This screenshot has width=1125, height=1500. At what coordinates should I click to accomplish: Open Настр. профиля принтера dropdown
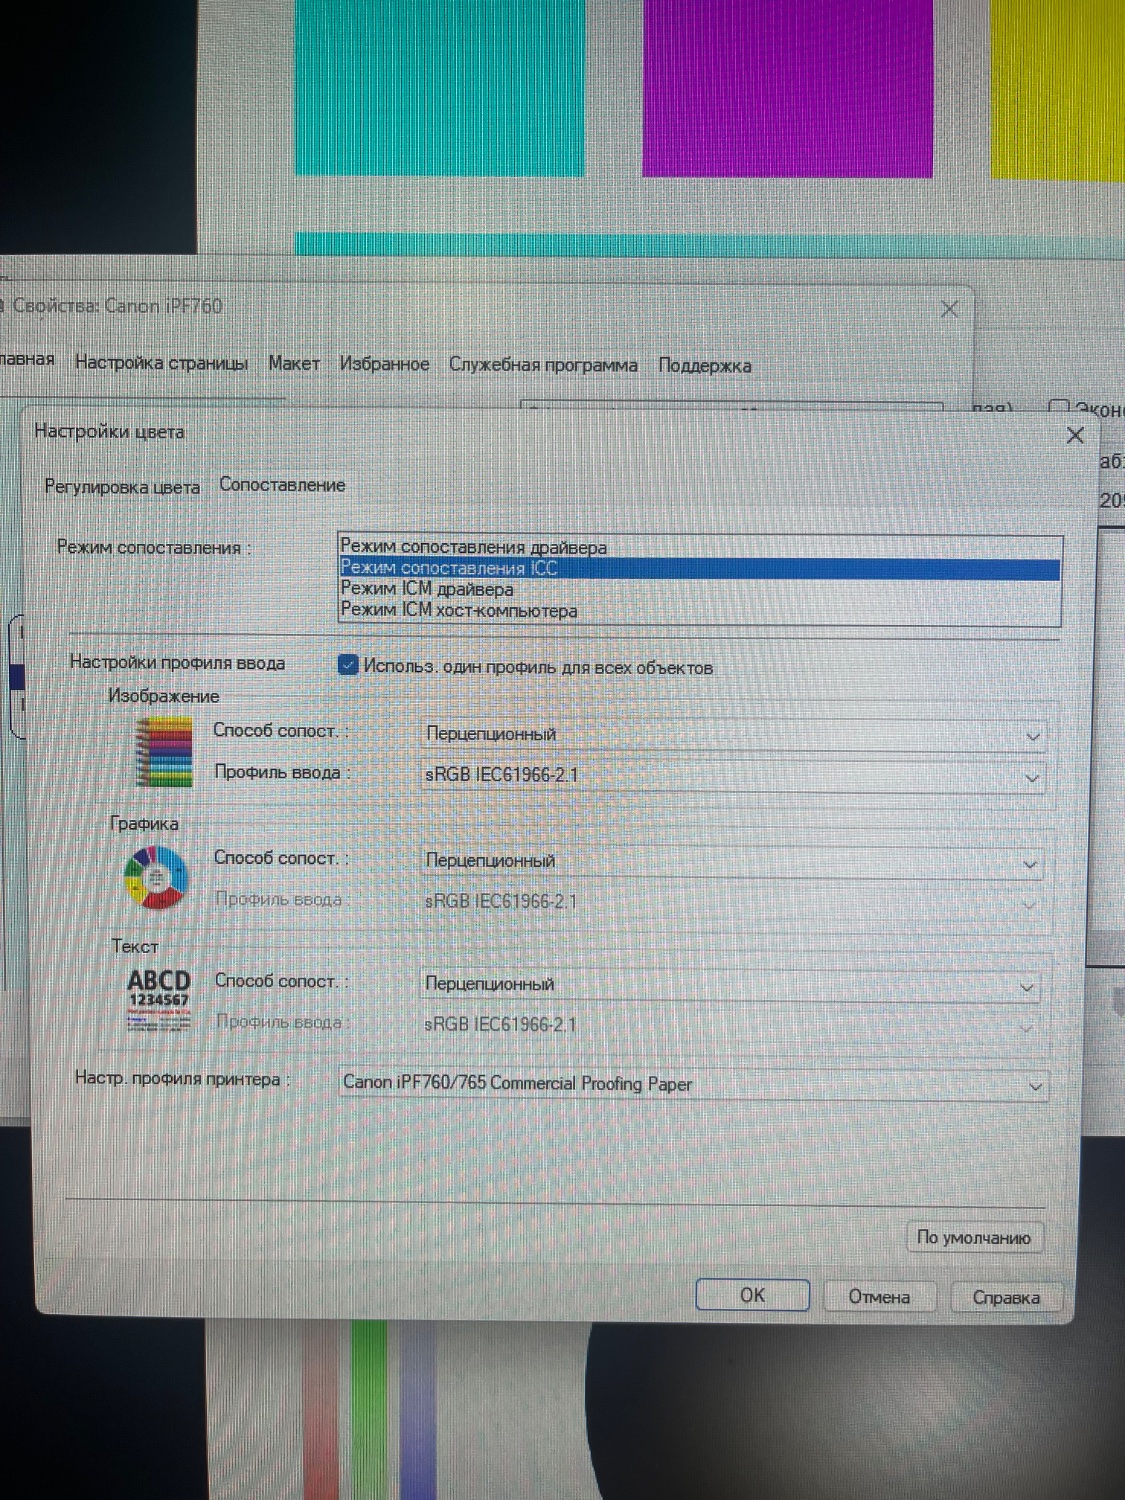[693, 1084]
